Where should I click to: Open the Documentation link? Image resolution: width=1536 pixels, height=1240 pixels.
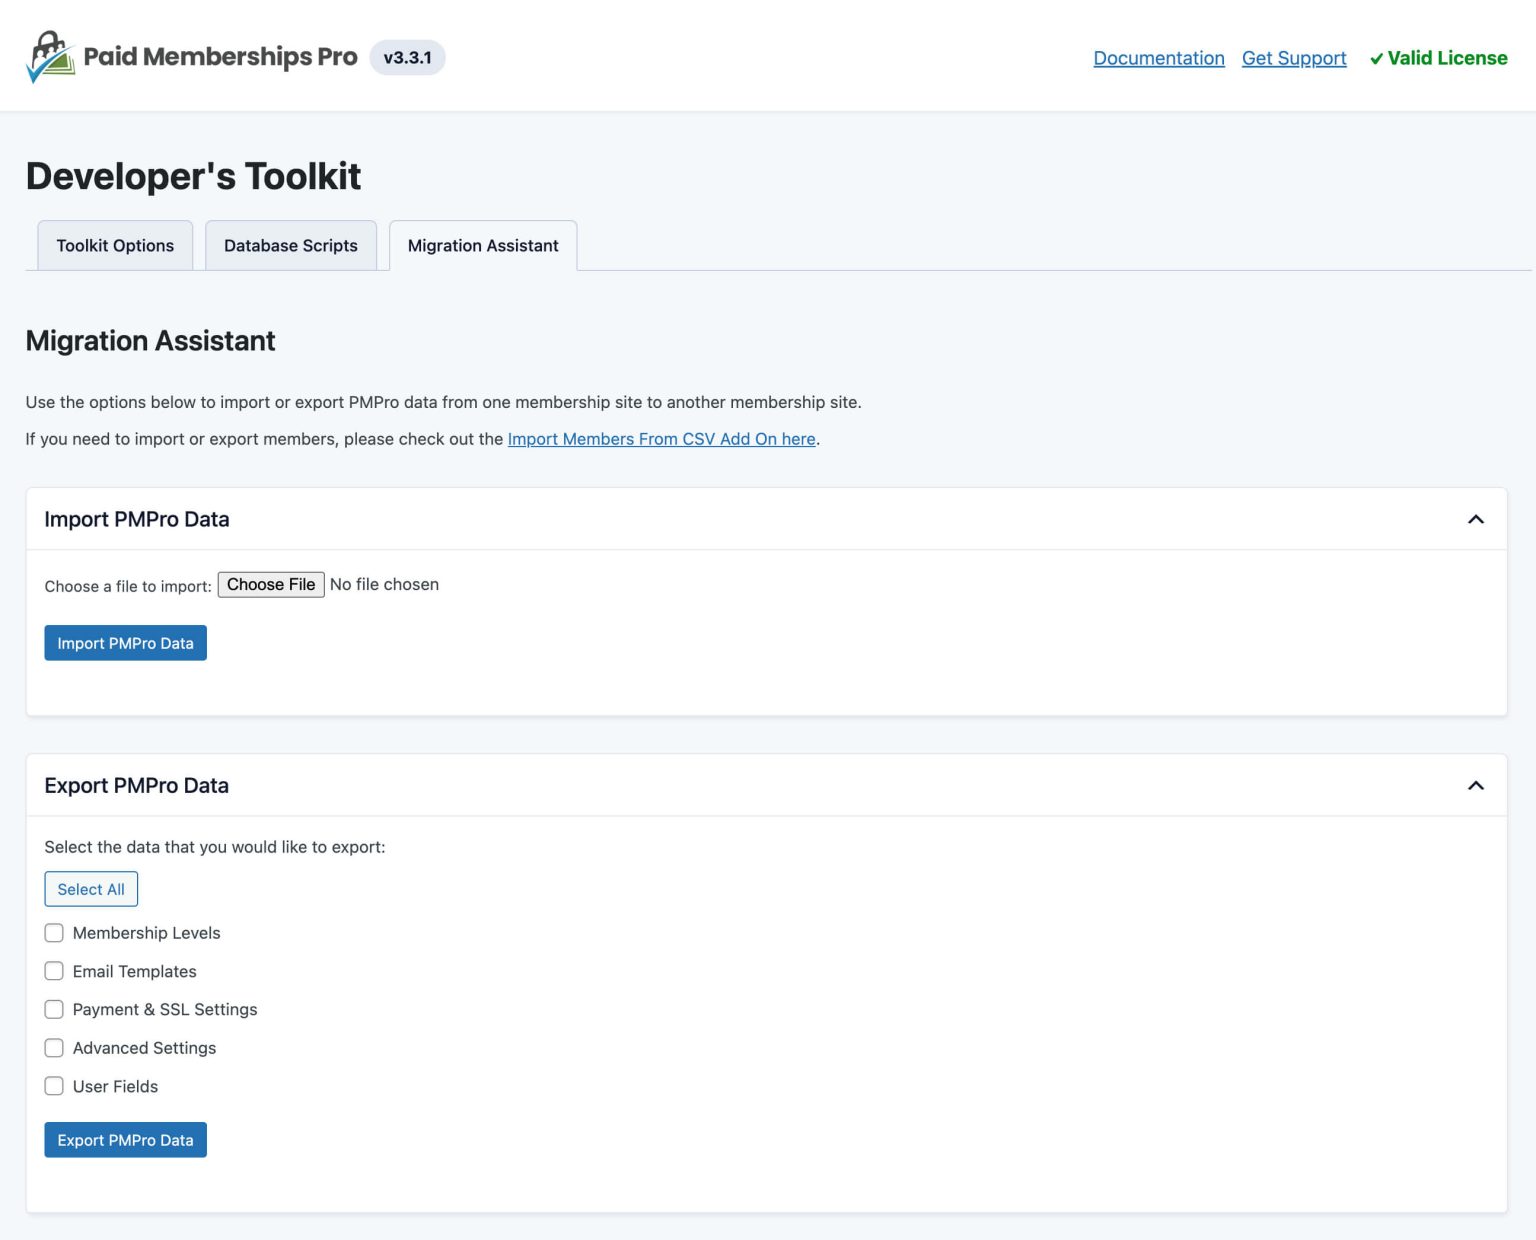coord(1159,58)
